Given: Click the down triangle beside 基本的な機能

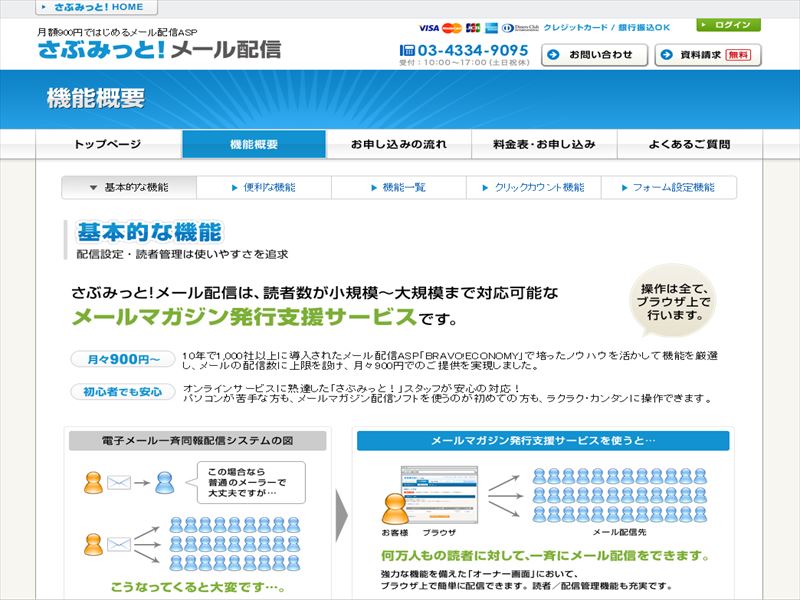Looking at the screenshot, I should (x=93, y=188).
